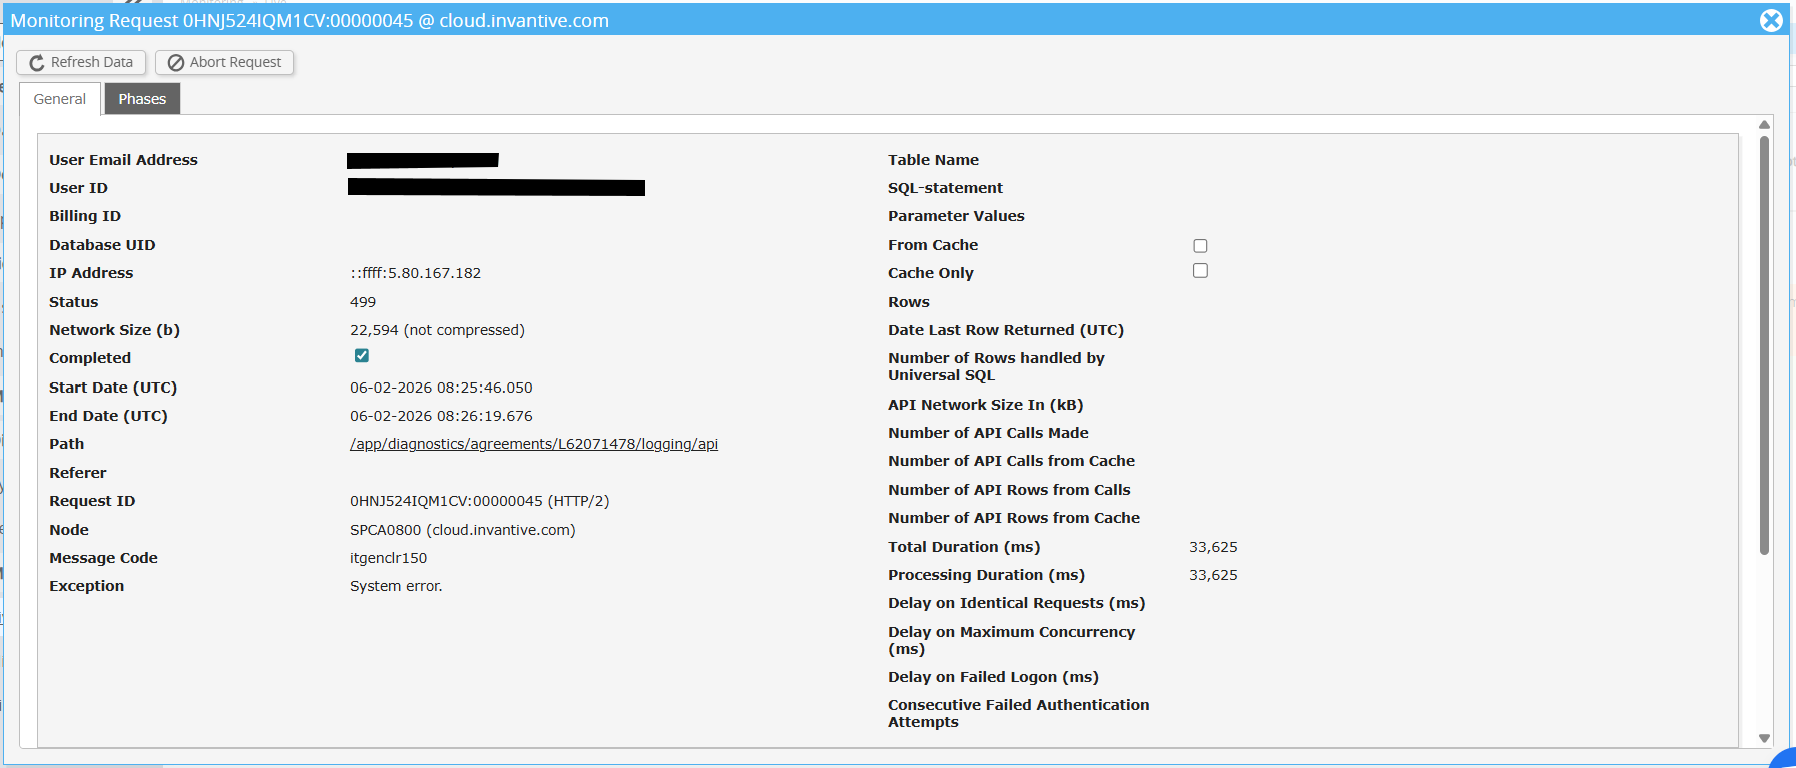Click the scrollbar up arrow
Image resolution: width=1796 pixels, height=768 pixels.
click(x=1764, y=125)
